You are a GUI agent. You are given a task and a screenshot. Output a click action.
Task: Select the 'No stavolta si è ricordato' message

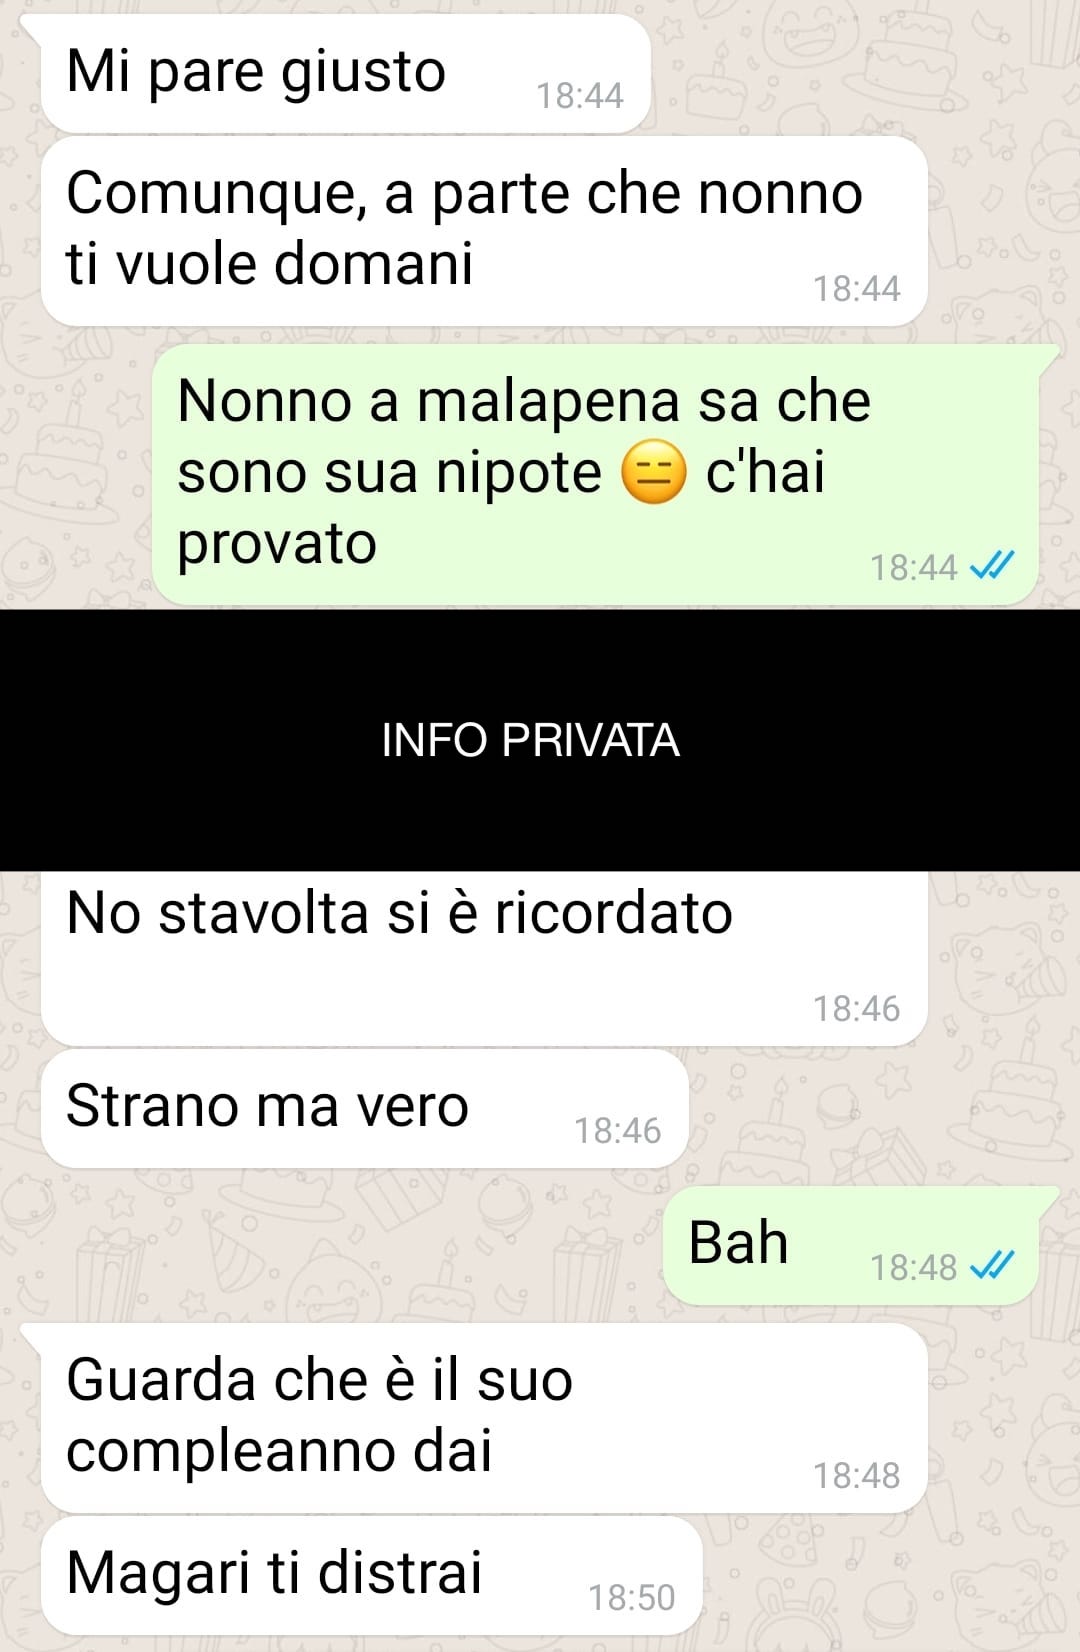[484, 958]
